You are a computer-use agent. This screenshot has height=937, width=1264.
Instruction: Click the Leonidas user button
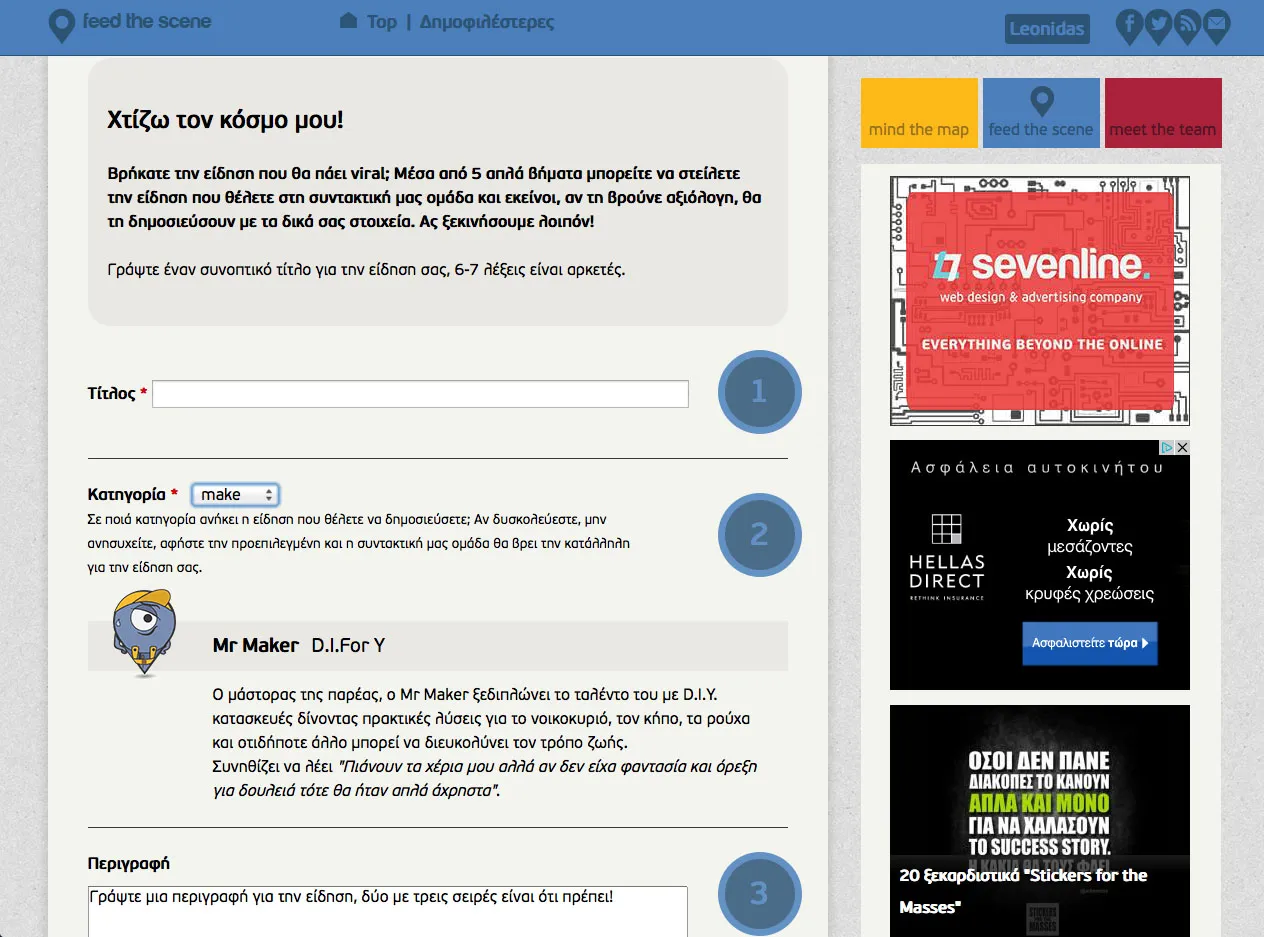(1047, 28)
